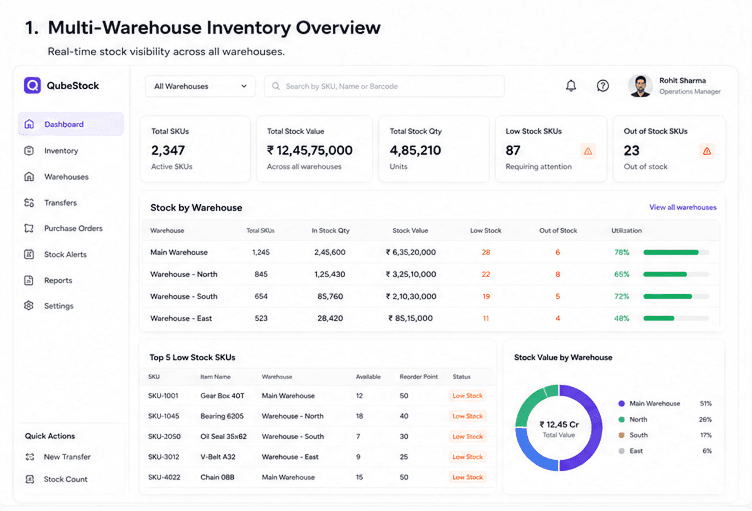
Task: Open Transfers from sidebar icon
Action: pyautogui.click(x=29, y=202)
